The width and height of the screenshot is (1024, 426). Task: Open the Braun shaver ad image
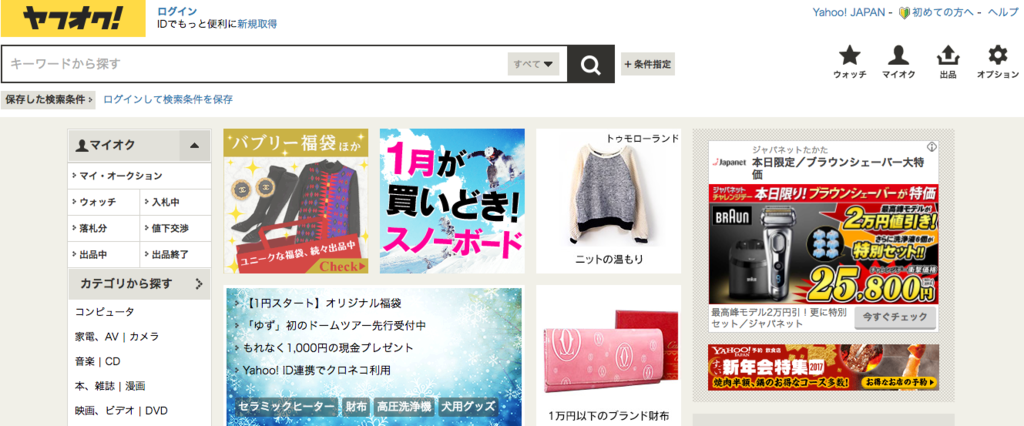coord(823,244)
